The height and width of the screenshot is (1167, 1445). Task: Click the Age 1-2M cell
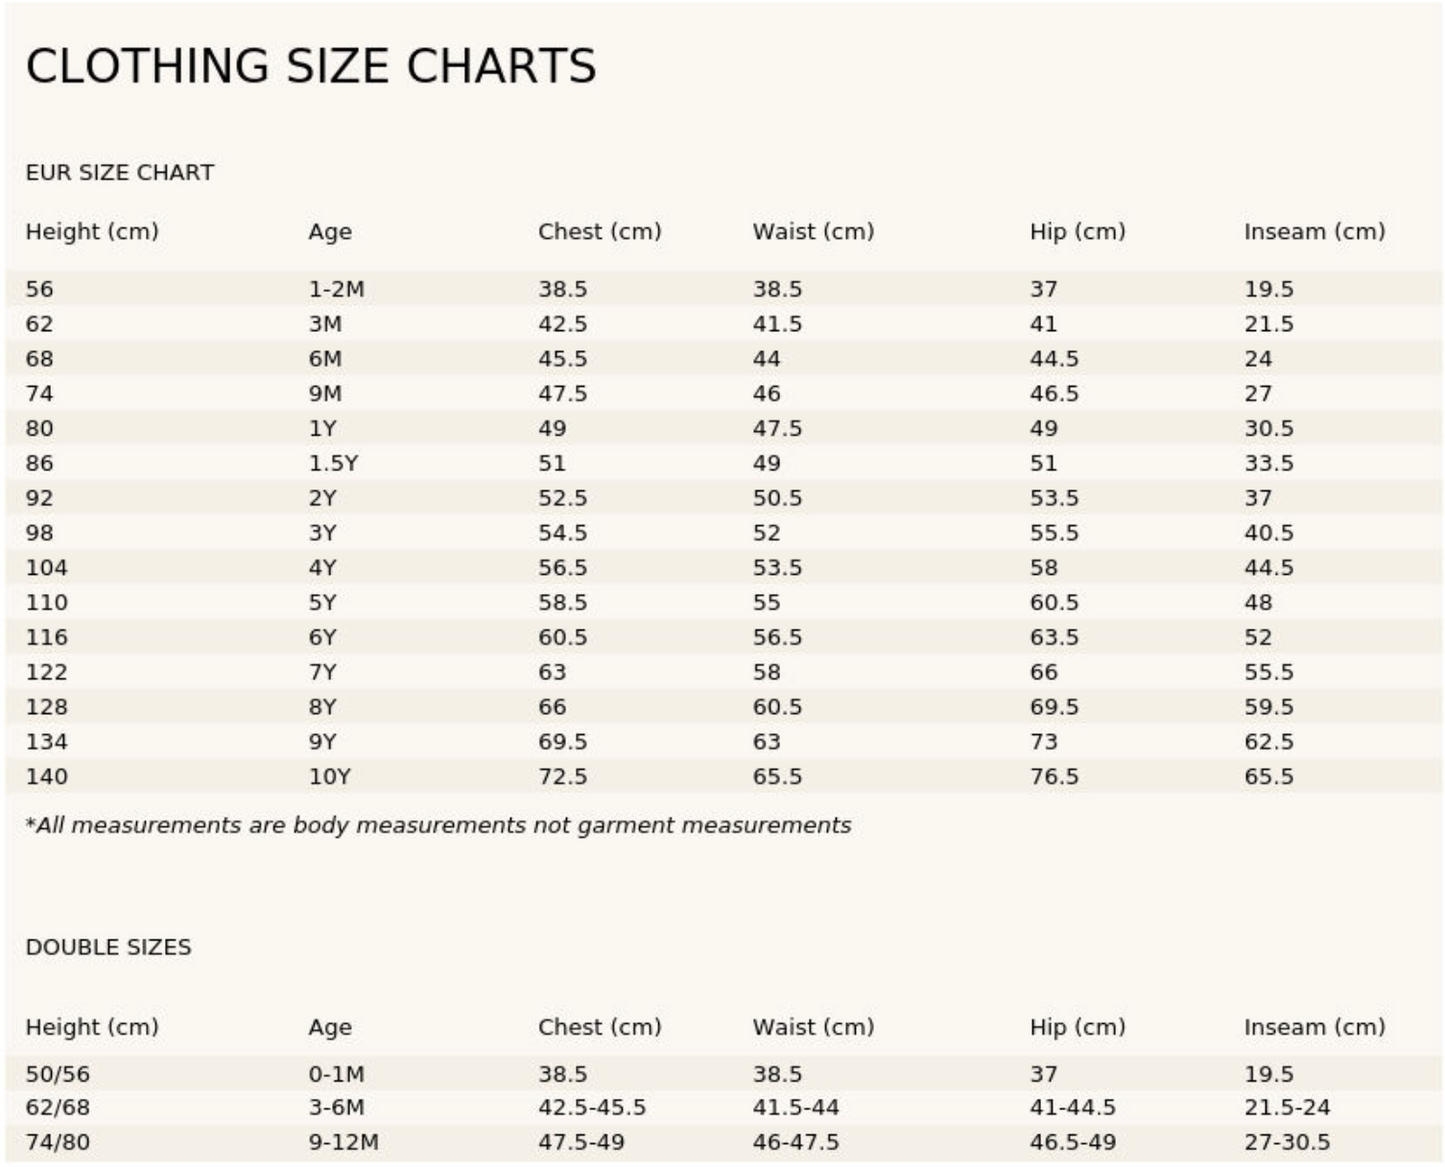336,289
